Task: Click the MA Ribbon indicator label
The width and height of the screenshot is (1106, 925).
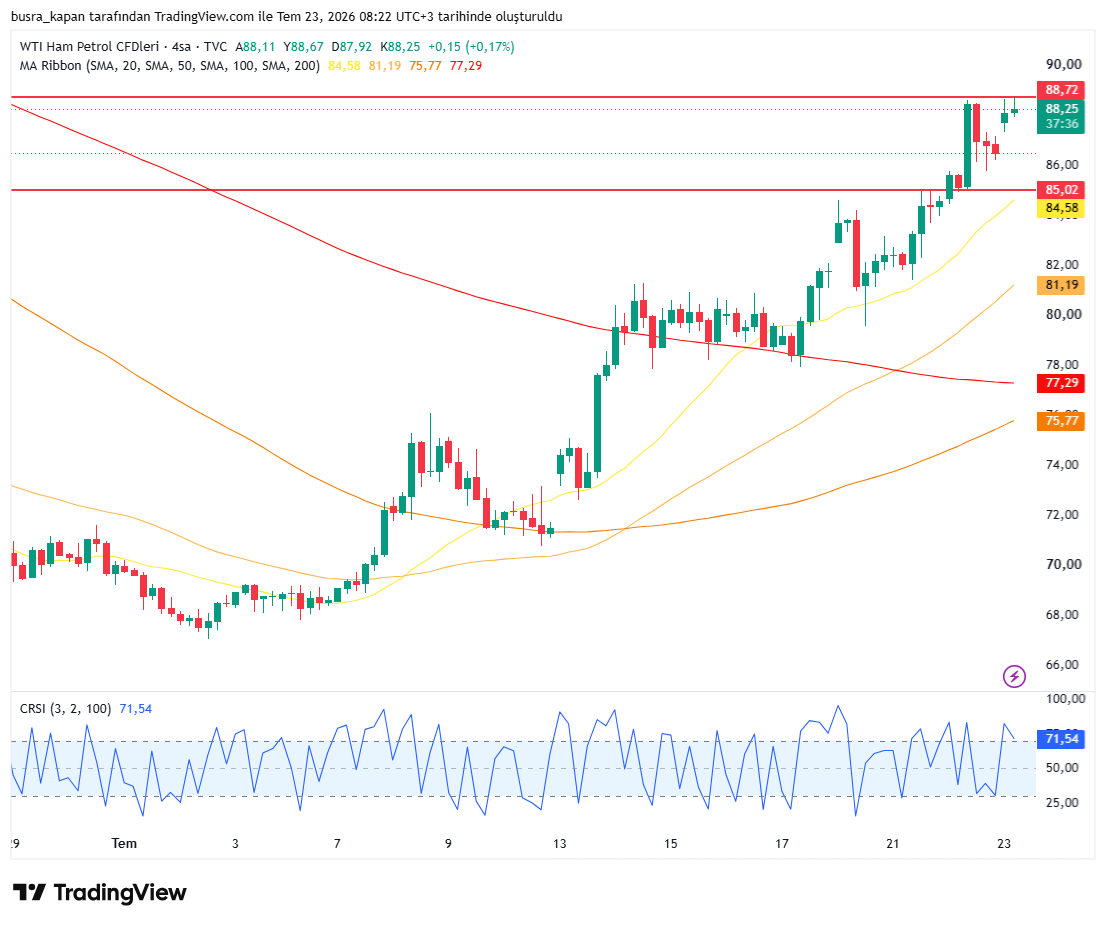Action: coord(169,66)
